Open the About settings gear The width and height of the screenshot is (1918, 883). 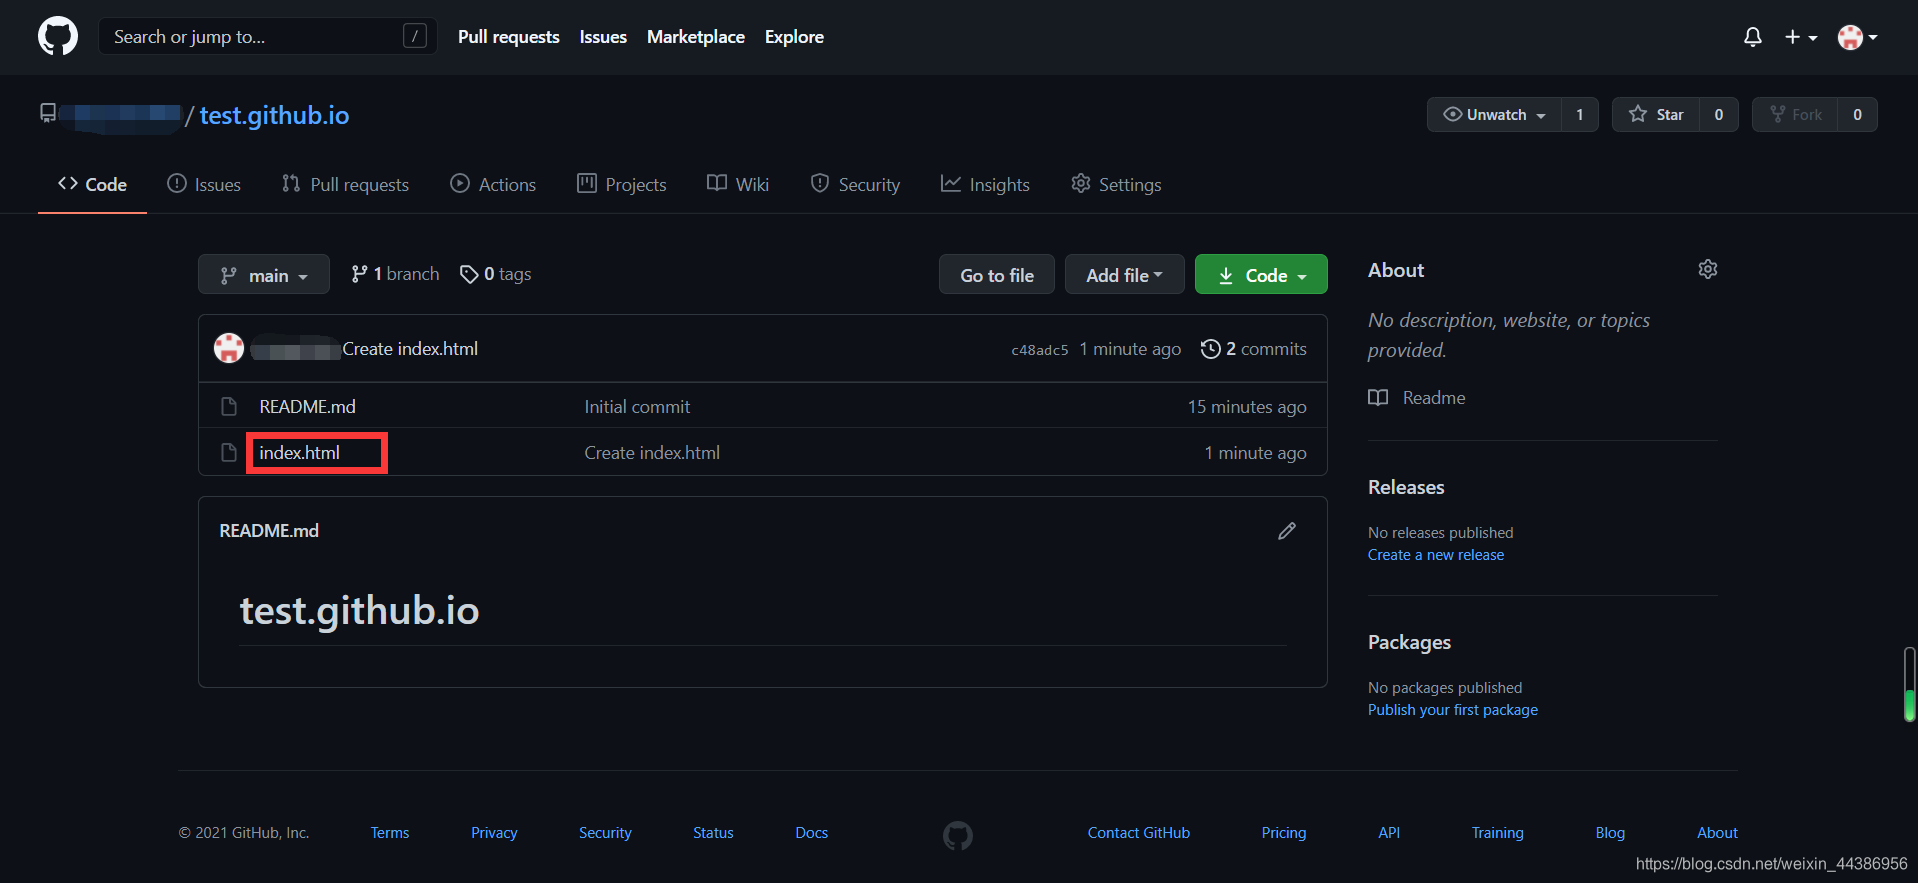tap(1708, 269)
